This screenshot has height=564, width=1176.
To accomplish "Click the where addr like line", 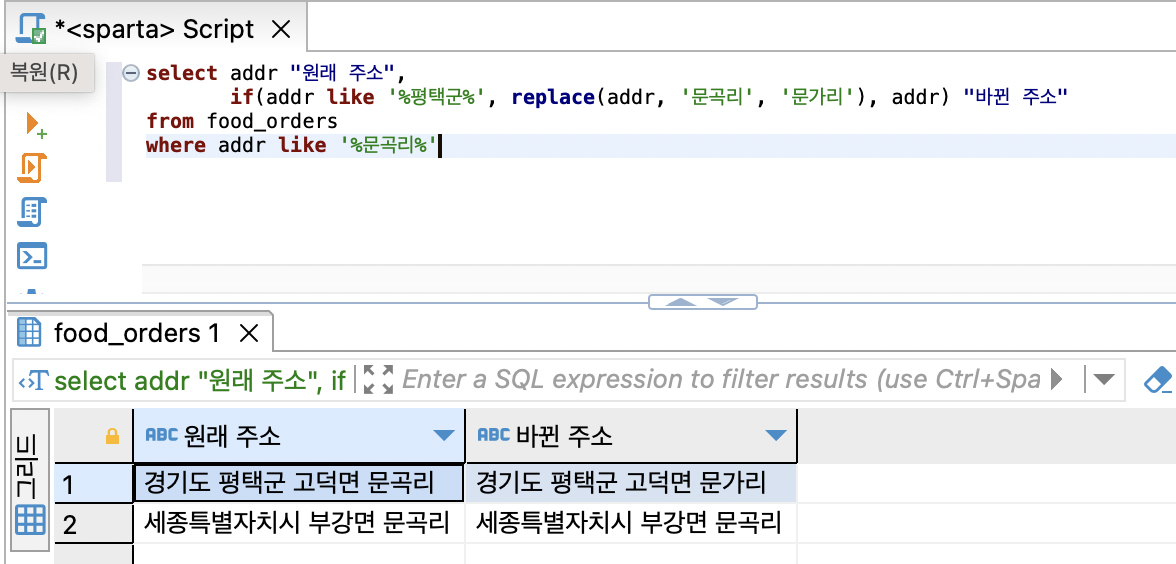I will 292,145.
